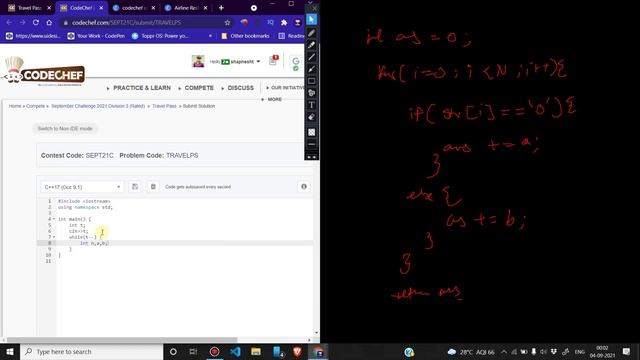Open the Windows Start menu

[10, 351]
